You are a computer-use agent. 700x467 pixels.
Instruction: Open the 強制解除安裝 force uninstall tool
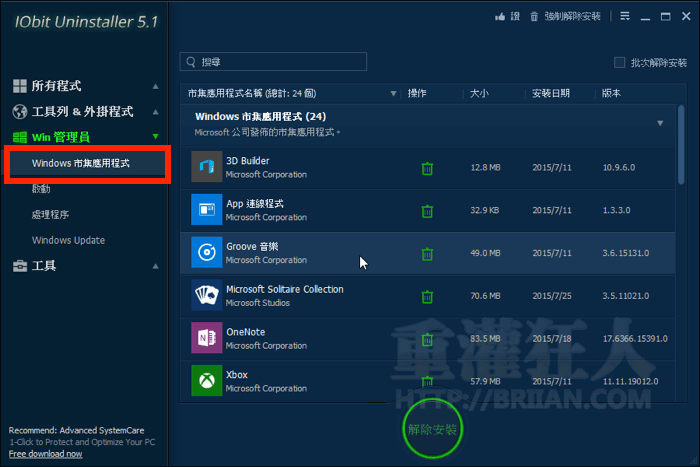(565, 16)
